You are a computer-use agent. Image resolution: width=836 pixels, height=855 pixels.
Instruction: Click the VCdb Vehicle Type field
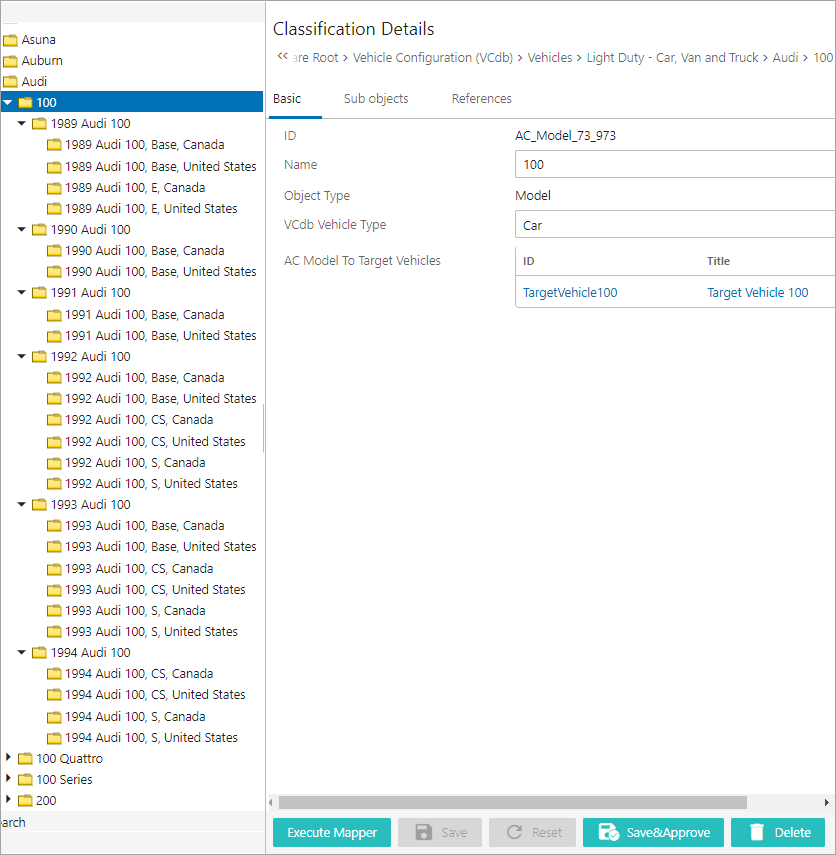pos(675,225)
